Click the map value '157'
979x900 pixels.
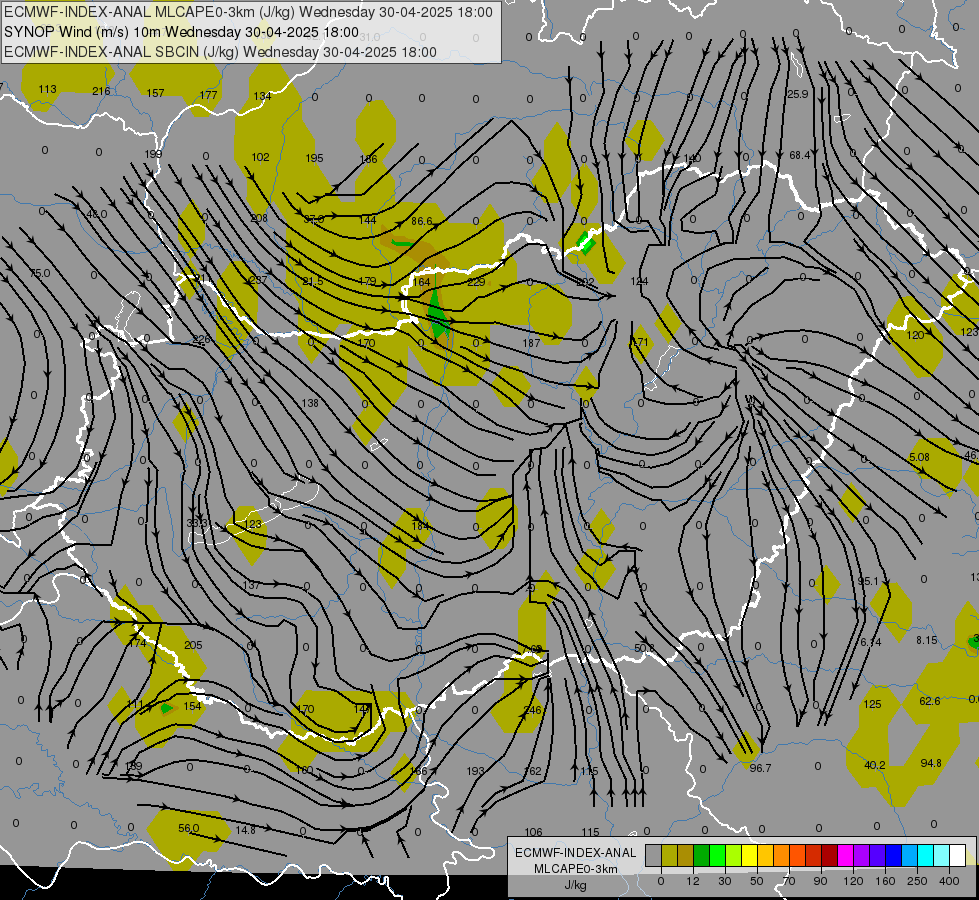(x=155, y=93)
